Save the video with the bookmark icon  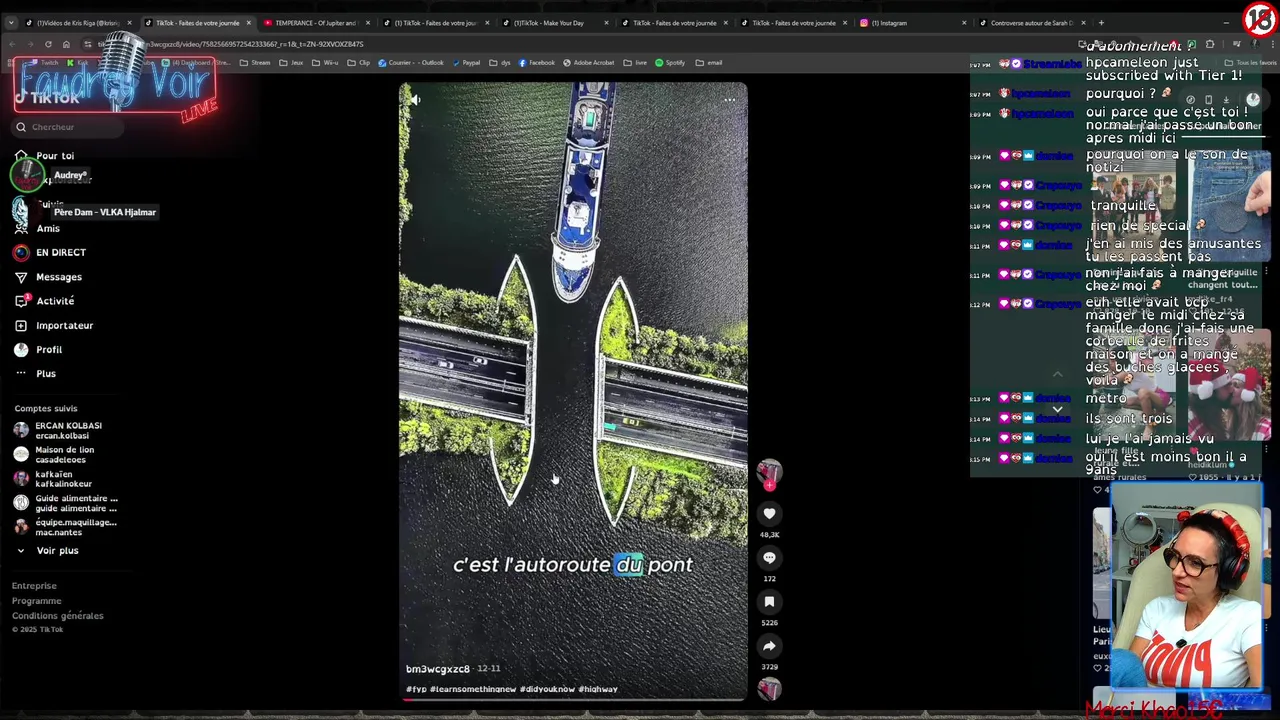[769, 601]
